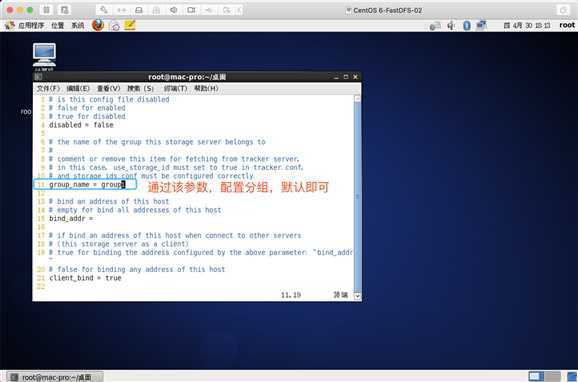Click the VM camera device icon
This screenshot has width=578, height=382.
tap(191, 10)
